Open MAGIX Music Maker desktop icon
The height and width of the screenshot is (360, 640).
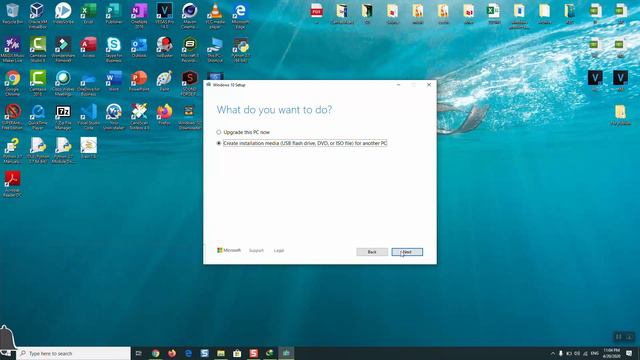(x=12, y=49)
